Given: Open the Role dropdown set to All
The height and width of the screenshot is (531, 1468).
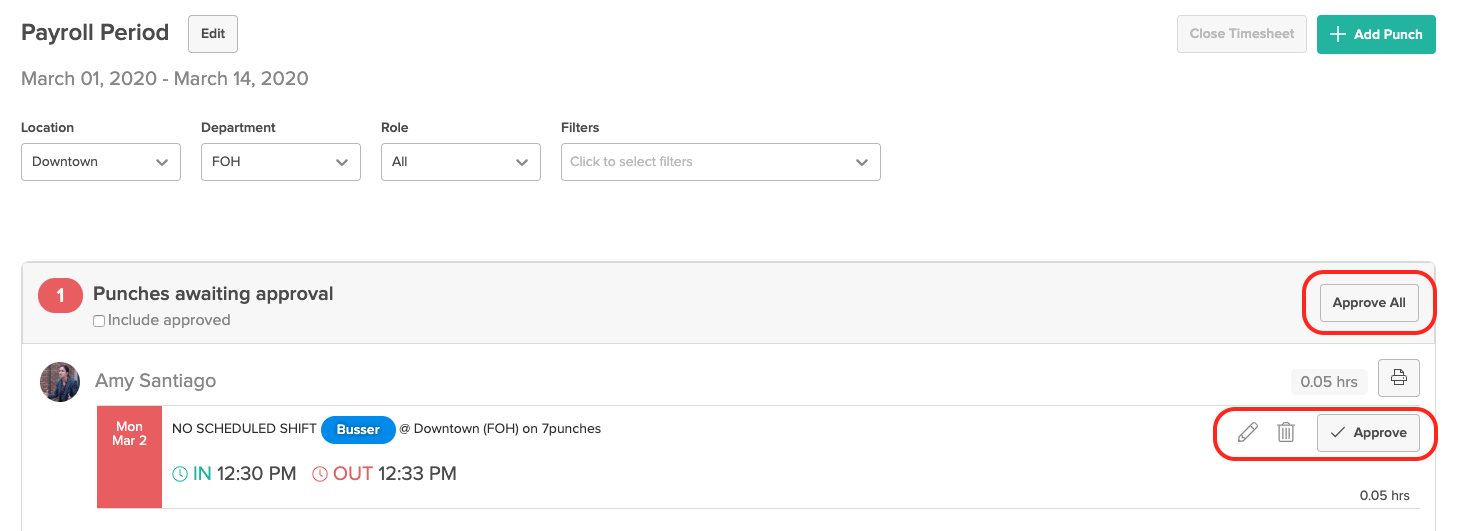Looking at the screenshot, I should pyautogui.click(x=461, y=162).
